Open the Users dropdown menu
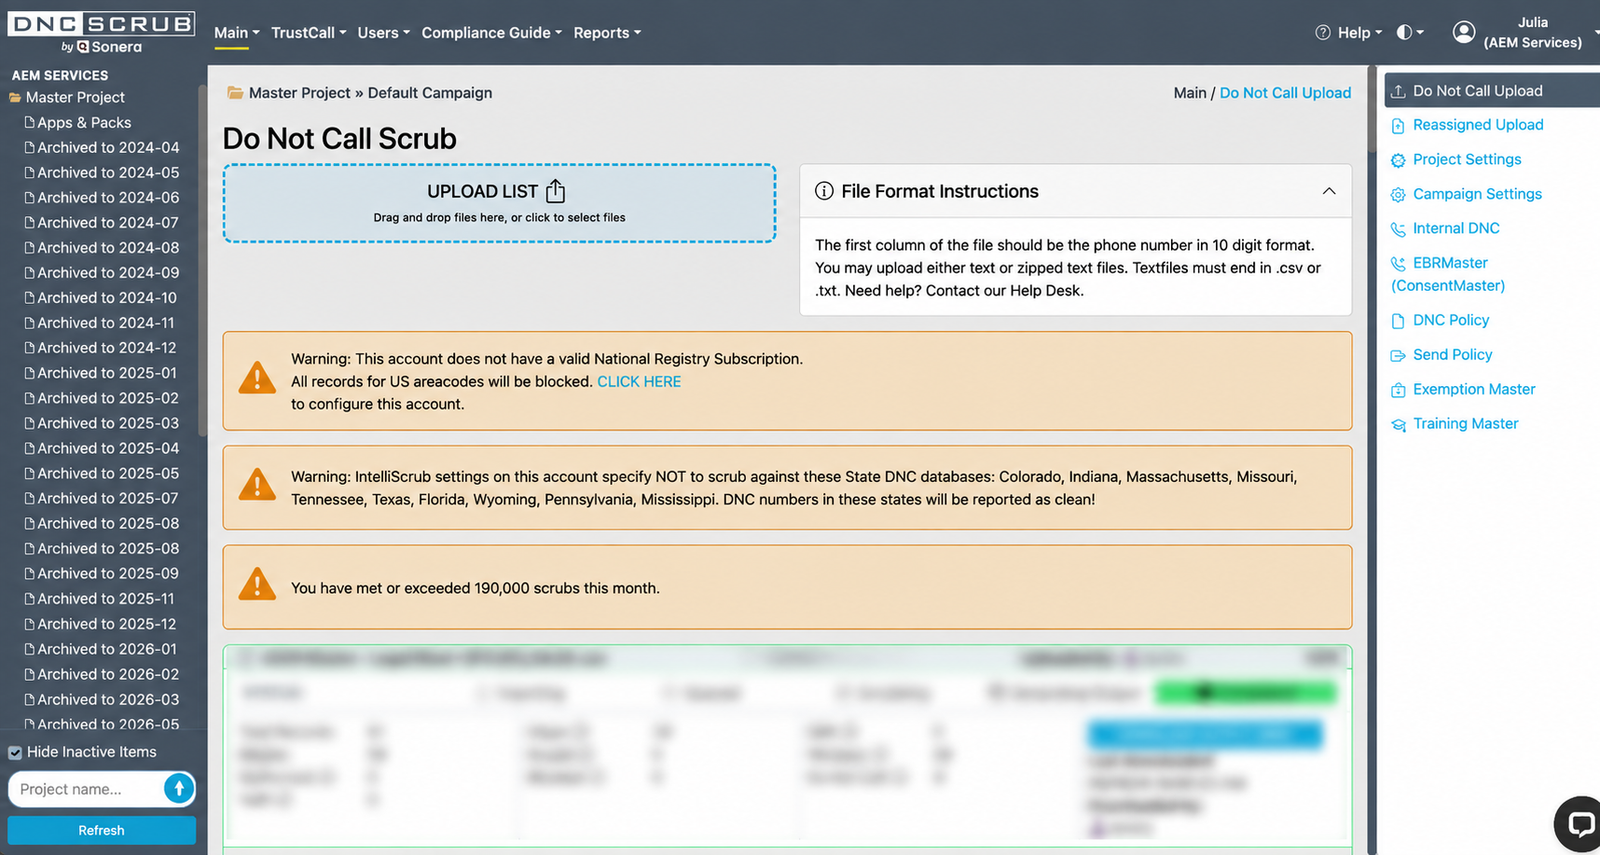The image size is (1600, 855). point(384,33)
